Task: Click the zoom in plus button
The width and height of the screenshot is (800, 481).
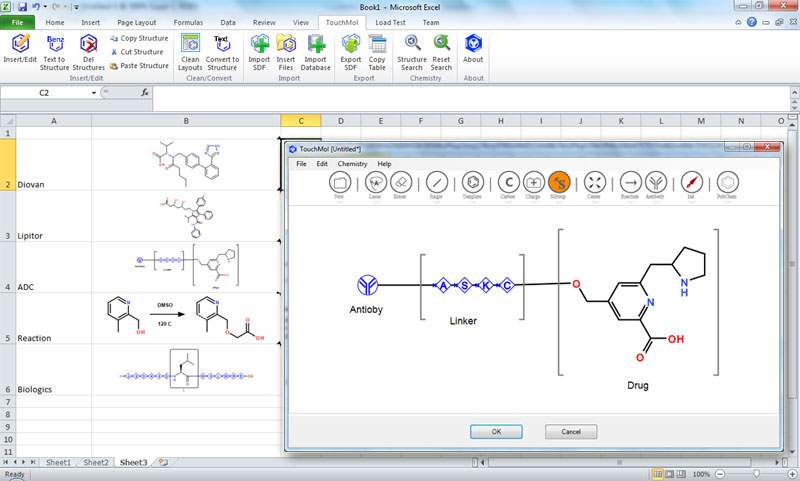Action: (x=792, y=474)
